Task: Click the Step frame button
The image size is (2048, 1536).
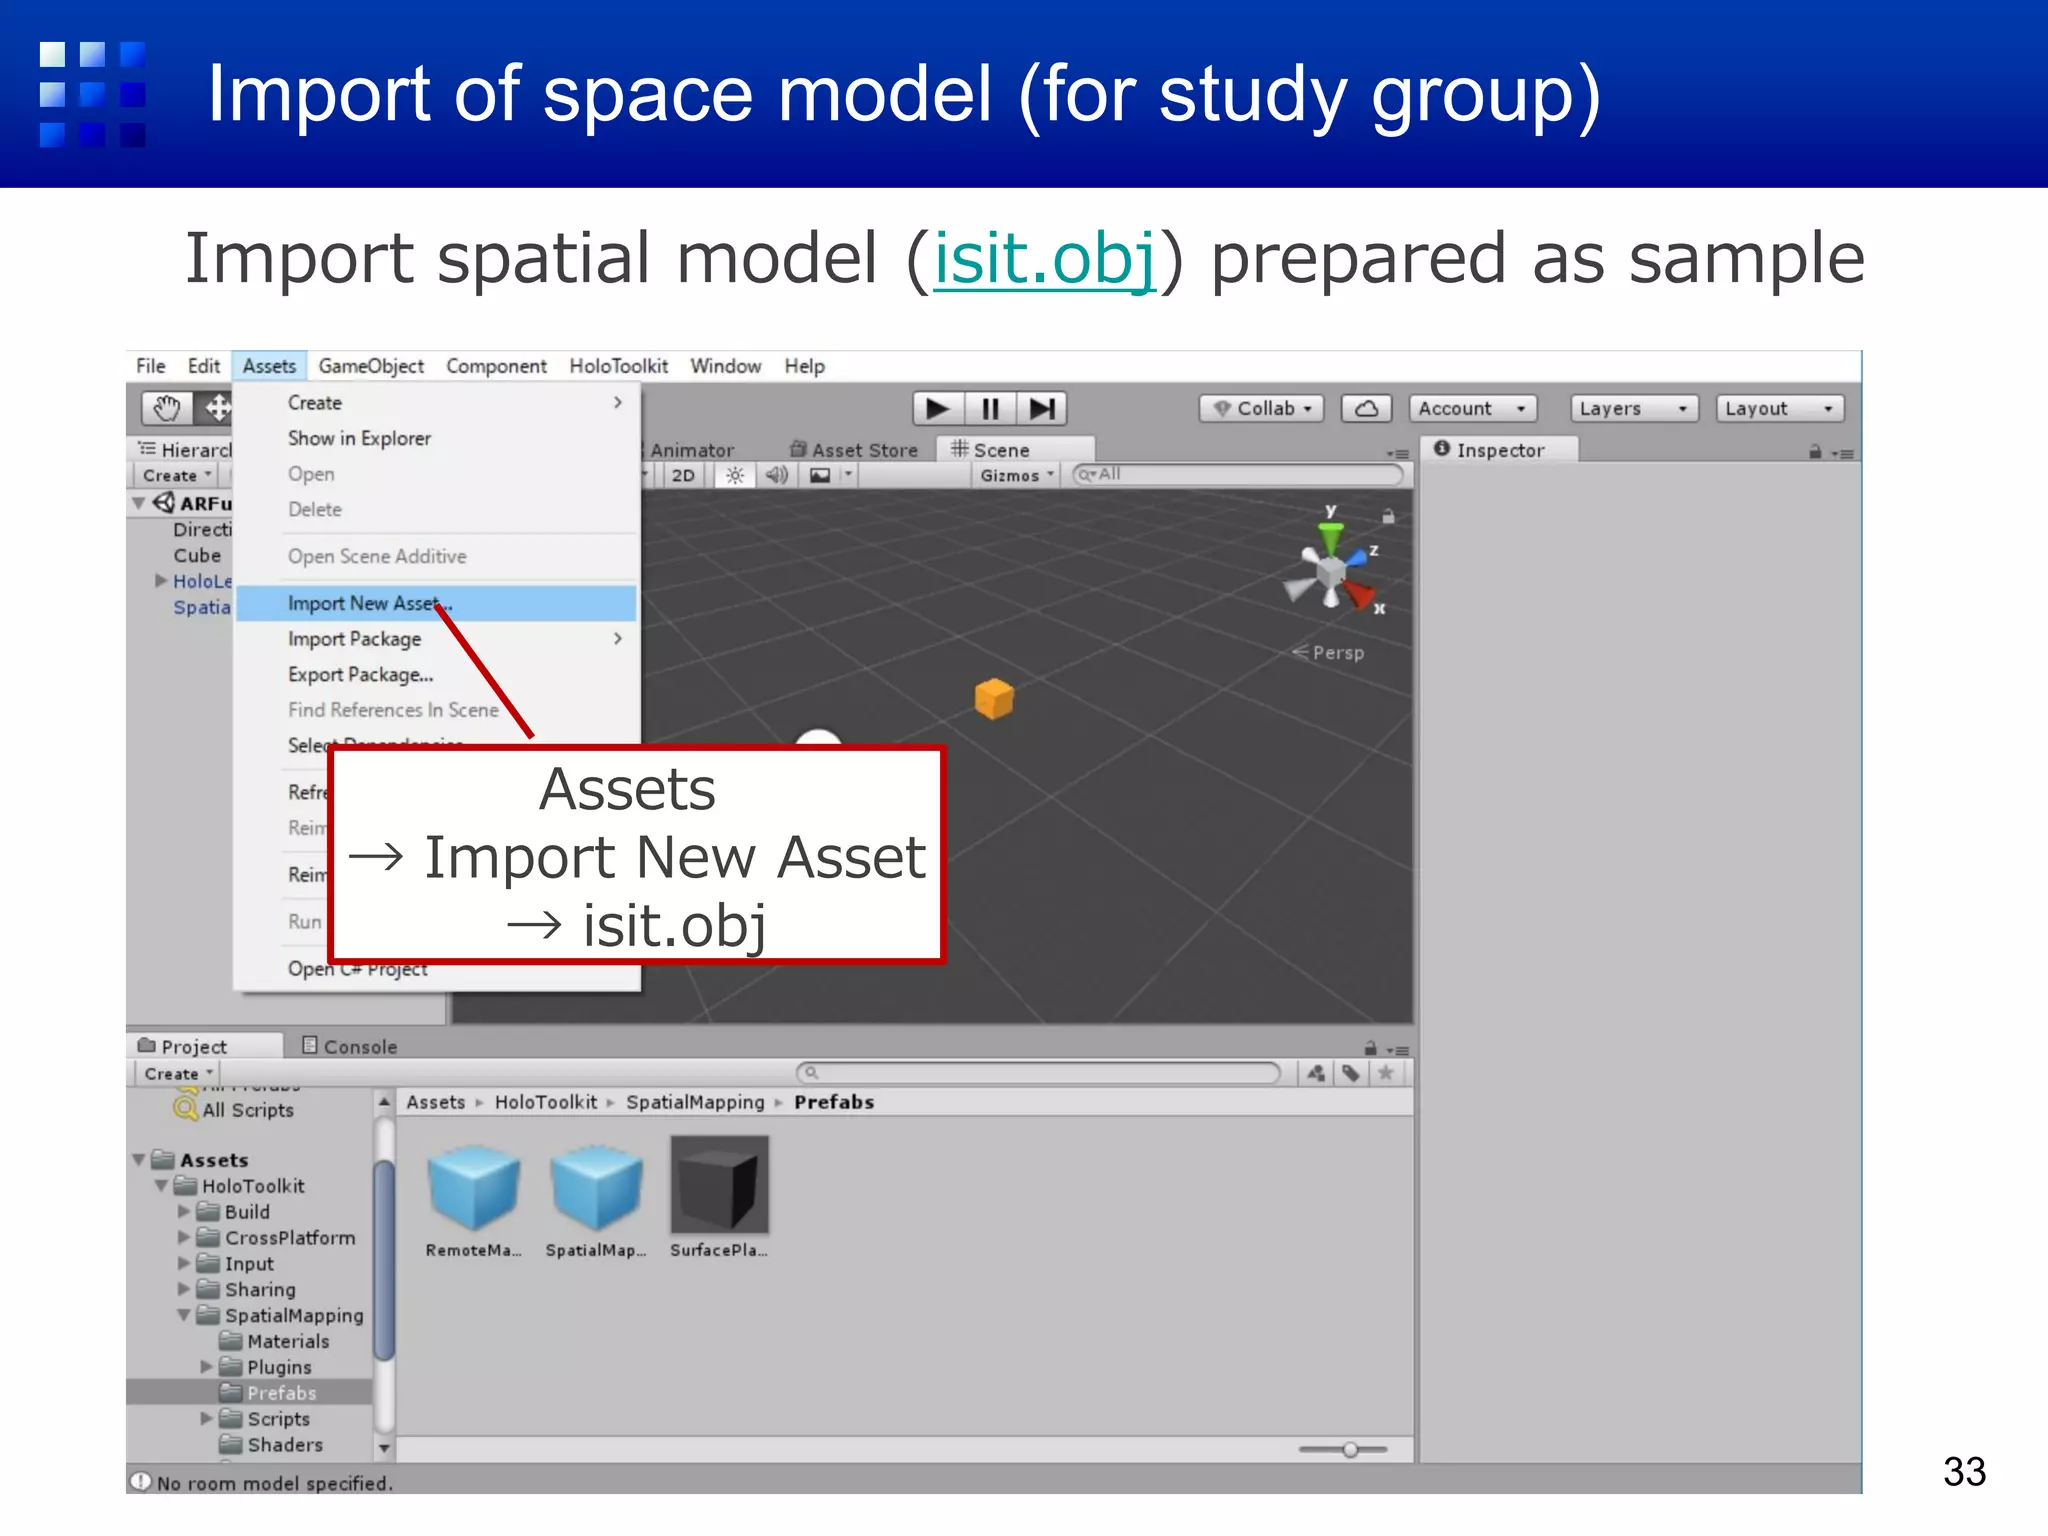Action: point(1042,408)
